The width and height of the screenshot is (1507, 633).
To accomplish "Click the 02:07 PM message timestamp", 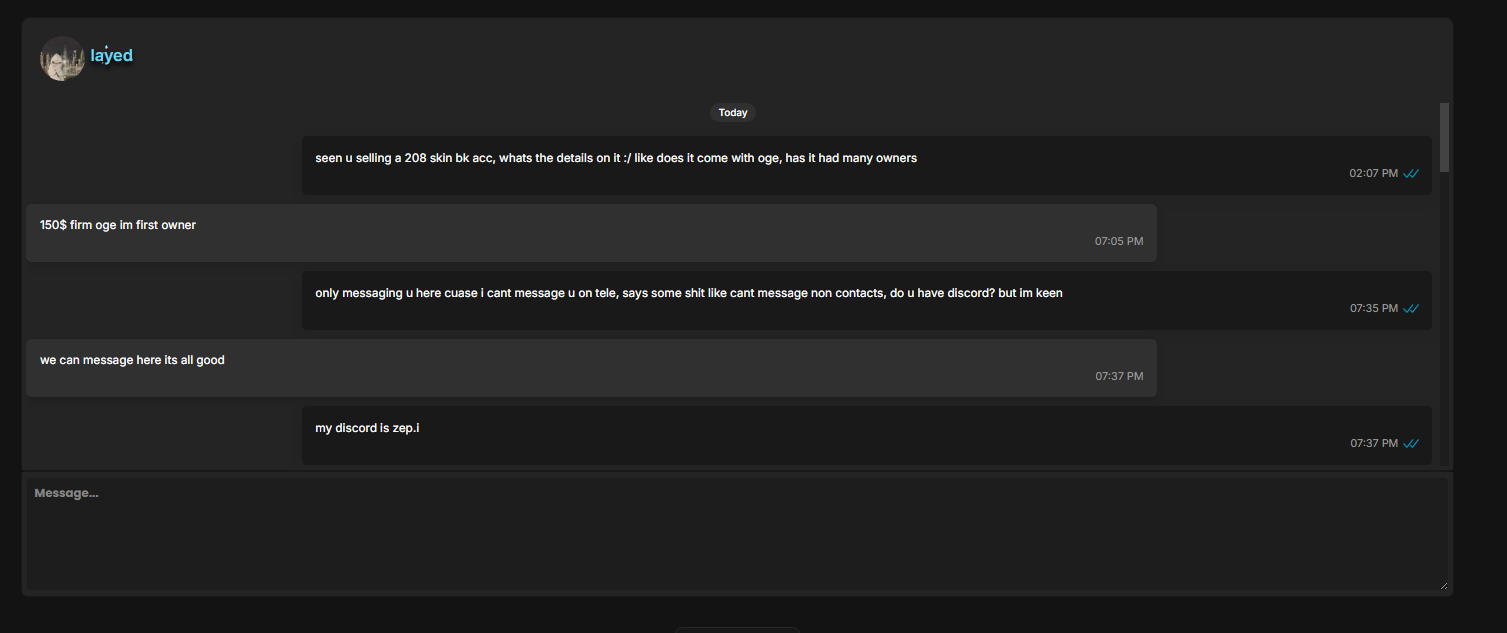I will 1374,173.
